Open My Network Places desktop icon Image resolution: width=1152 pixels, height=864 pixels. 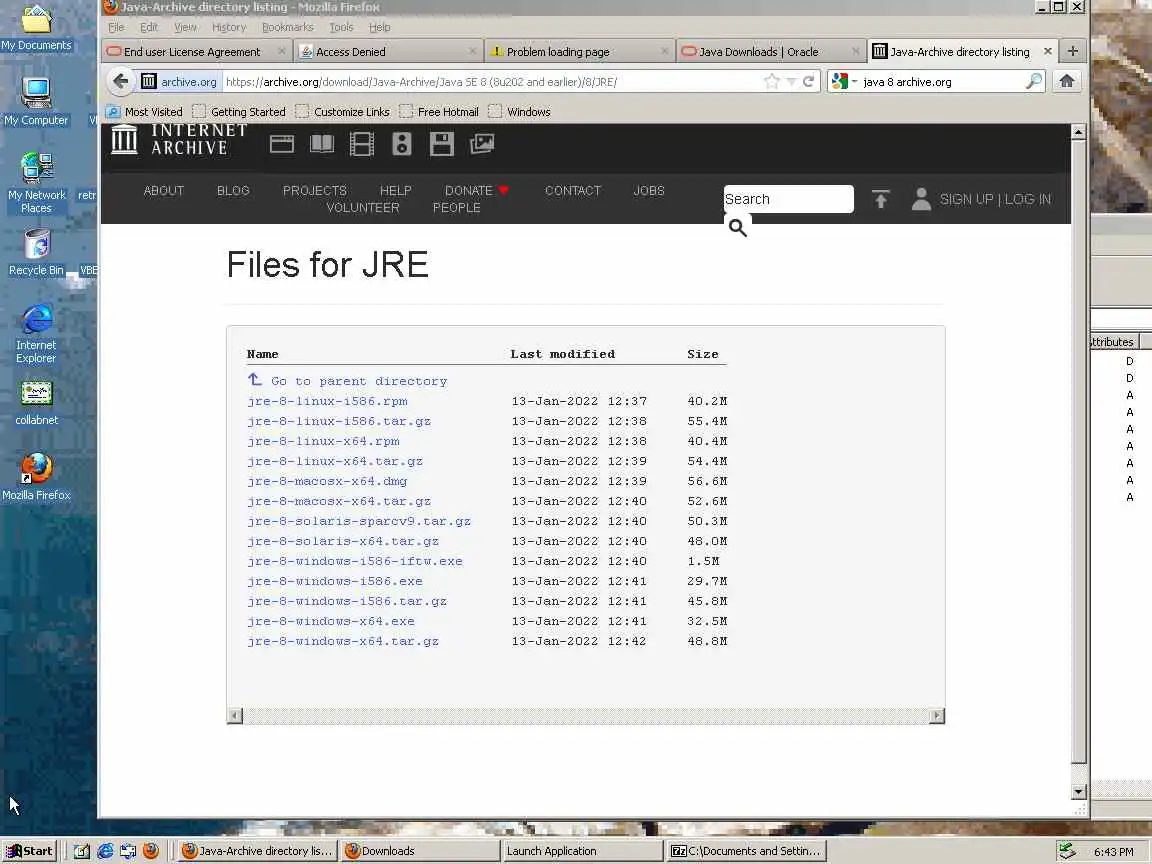tap(36, 182)
